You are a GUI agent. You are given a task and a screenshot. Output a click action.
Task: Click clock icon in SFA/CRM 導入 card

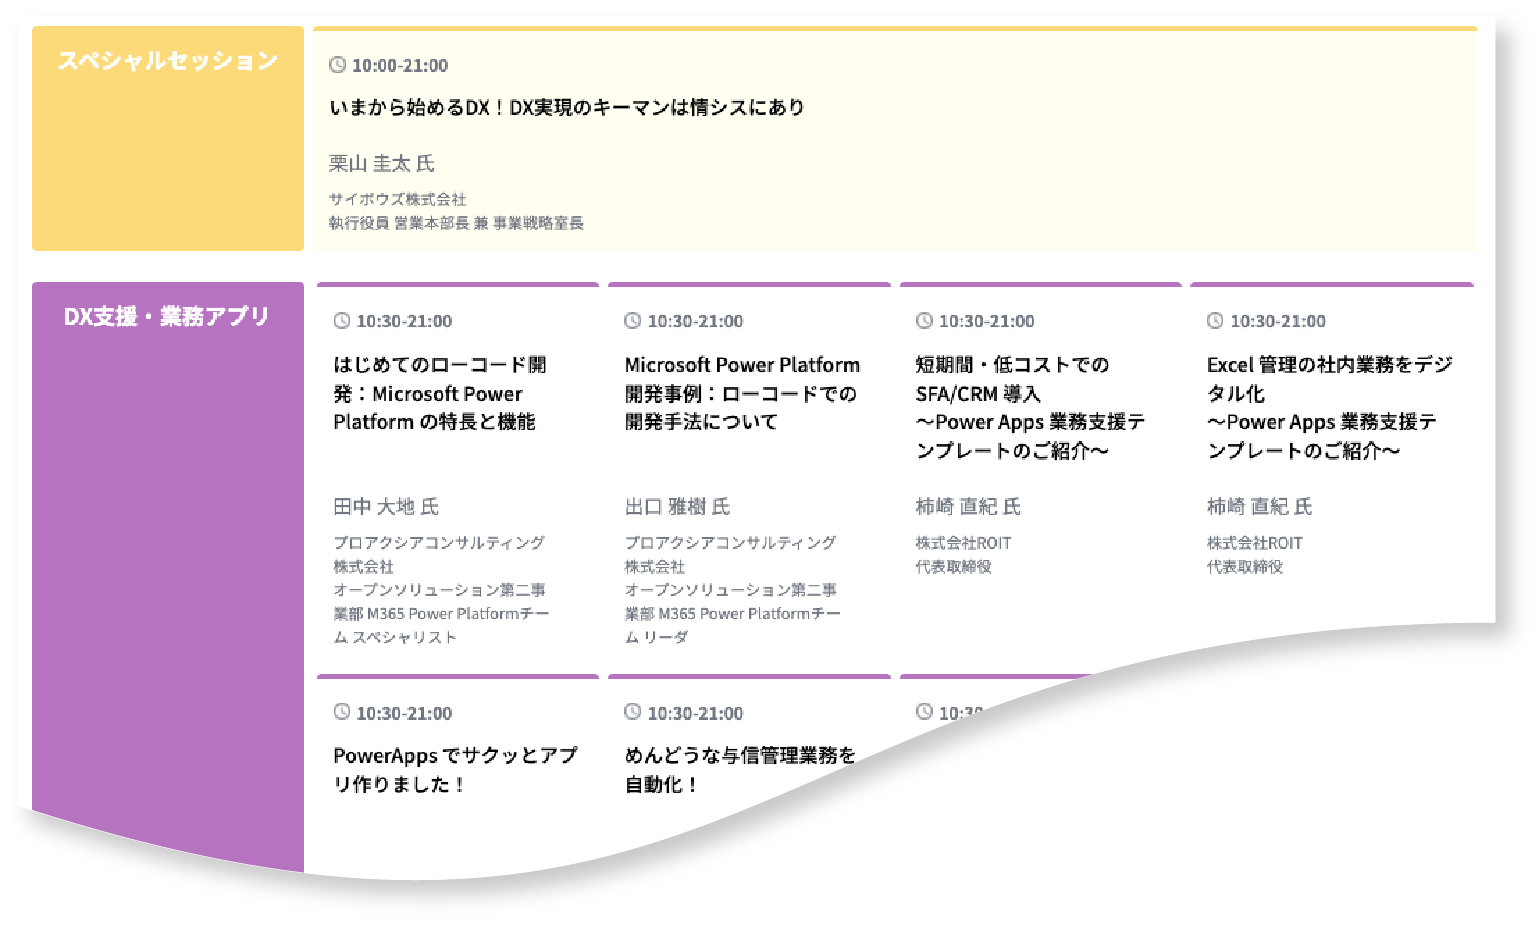pyautogui.click(x=924, y=321)
